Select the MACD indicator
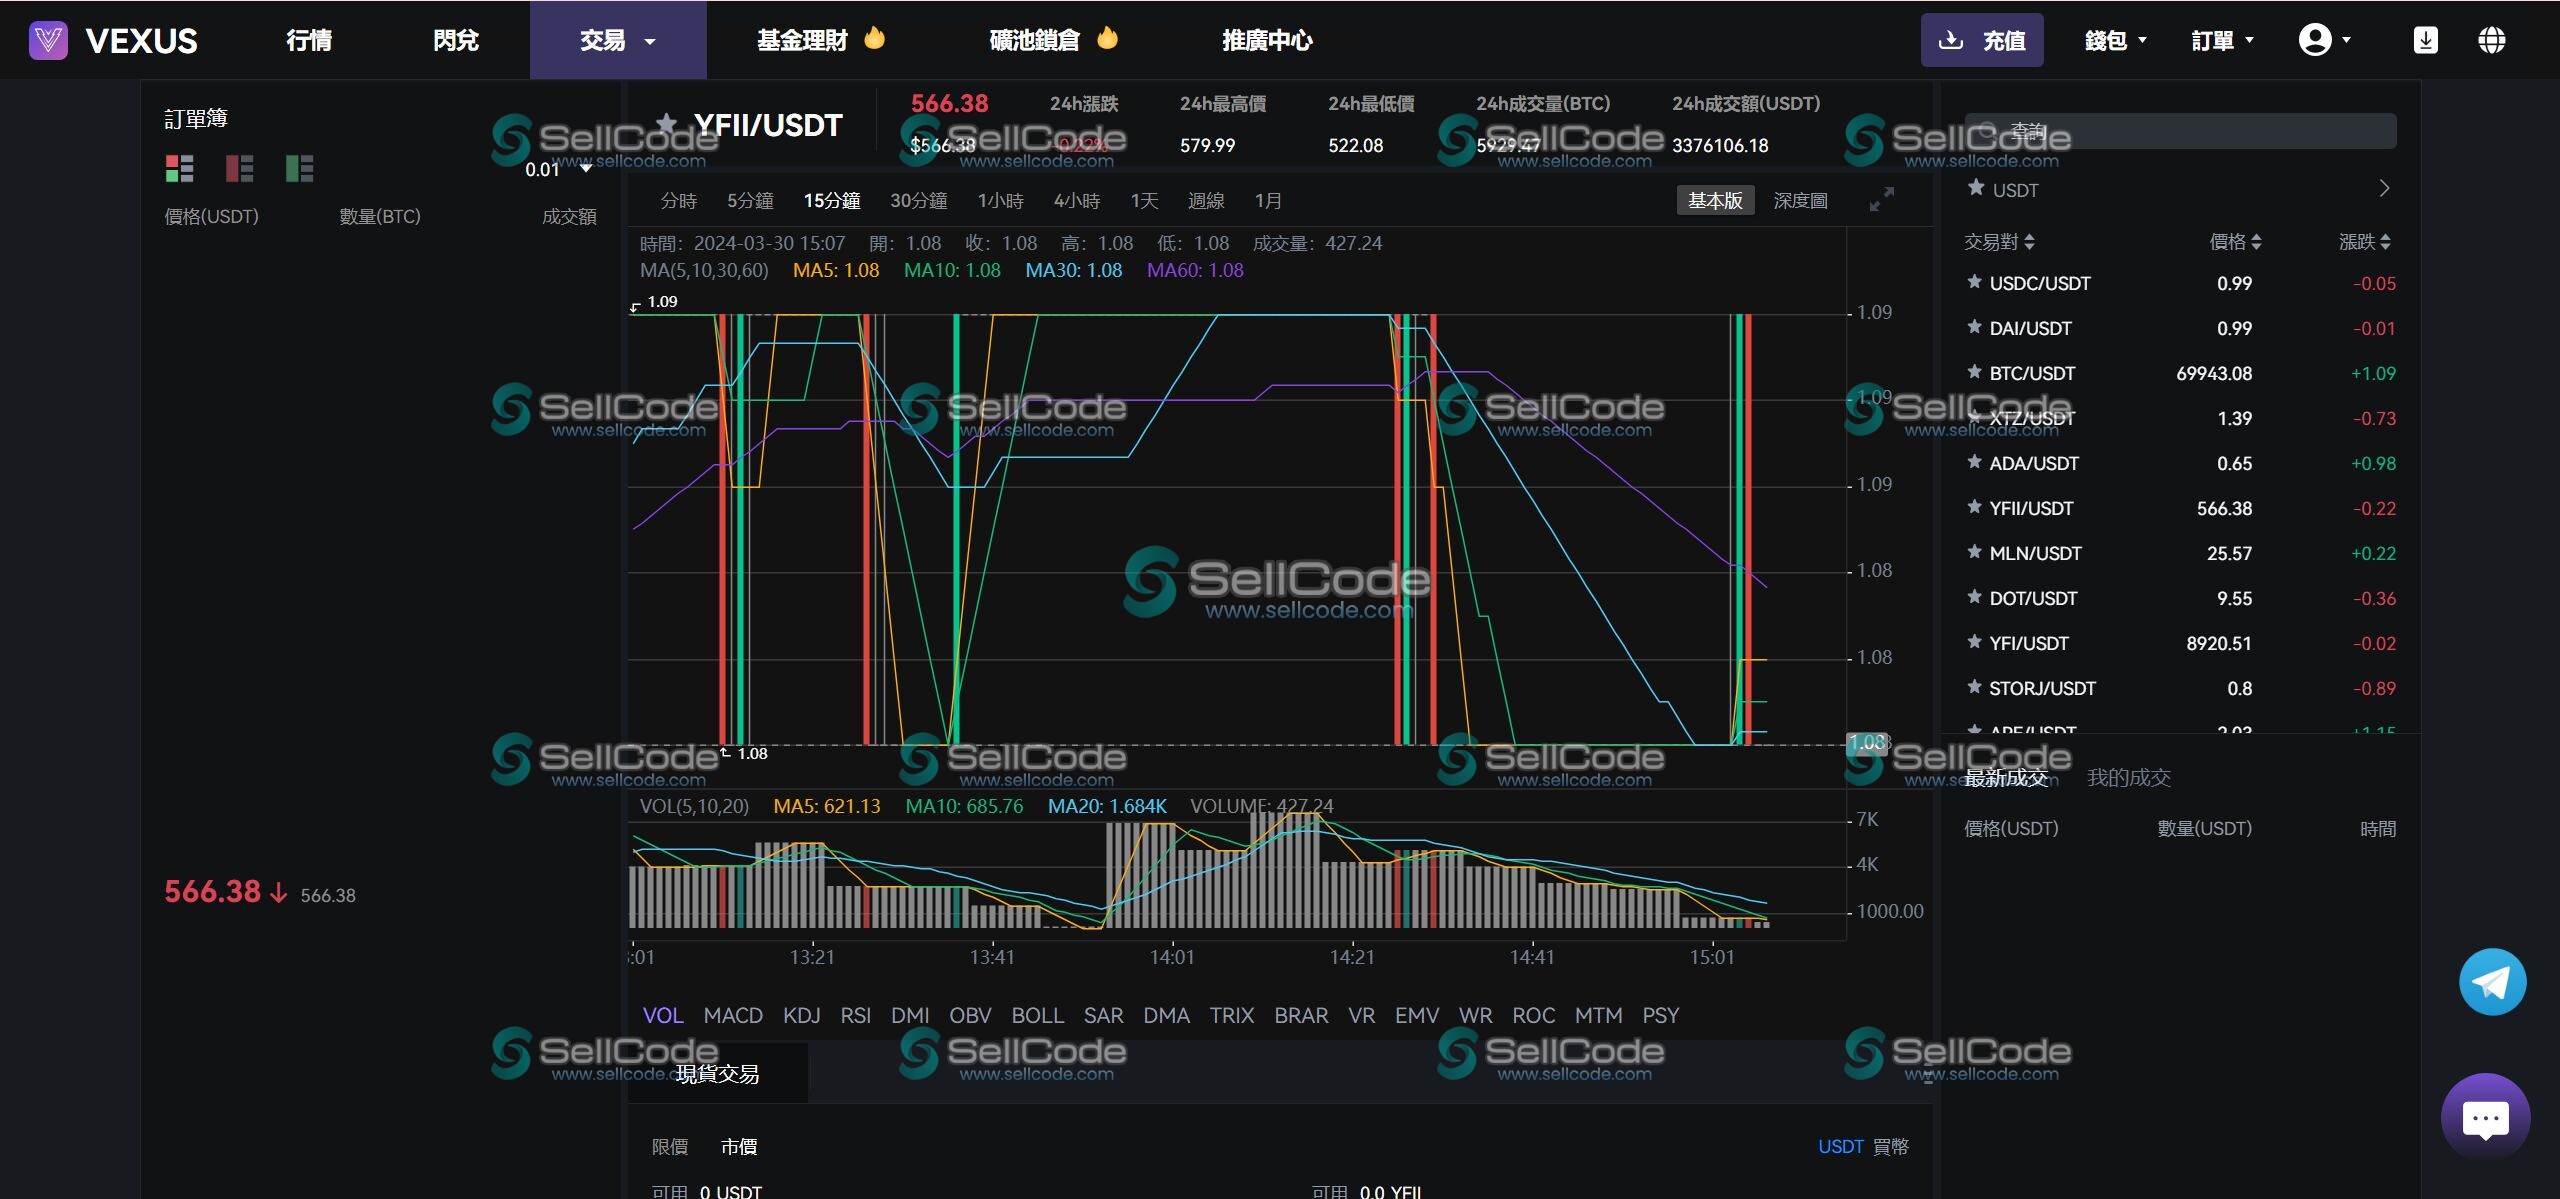Viewport: 2560px width, 1199px height. tap(733, 1015)
